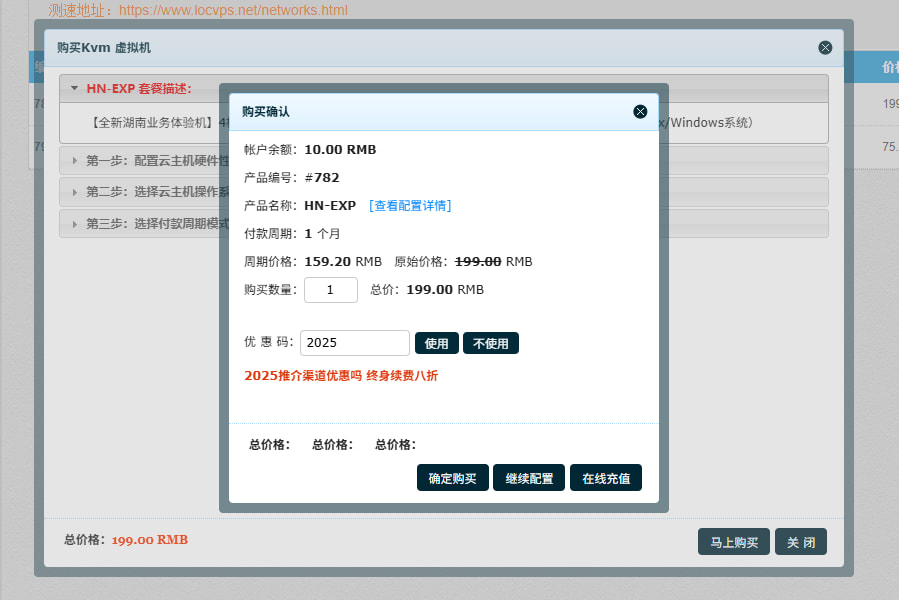899x600 pixels.
Task: Click 马上购买 at the bottom
Action: pyautogui.click(x=733, y=541)
